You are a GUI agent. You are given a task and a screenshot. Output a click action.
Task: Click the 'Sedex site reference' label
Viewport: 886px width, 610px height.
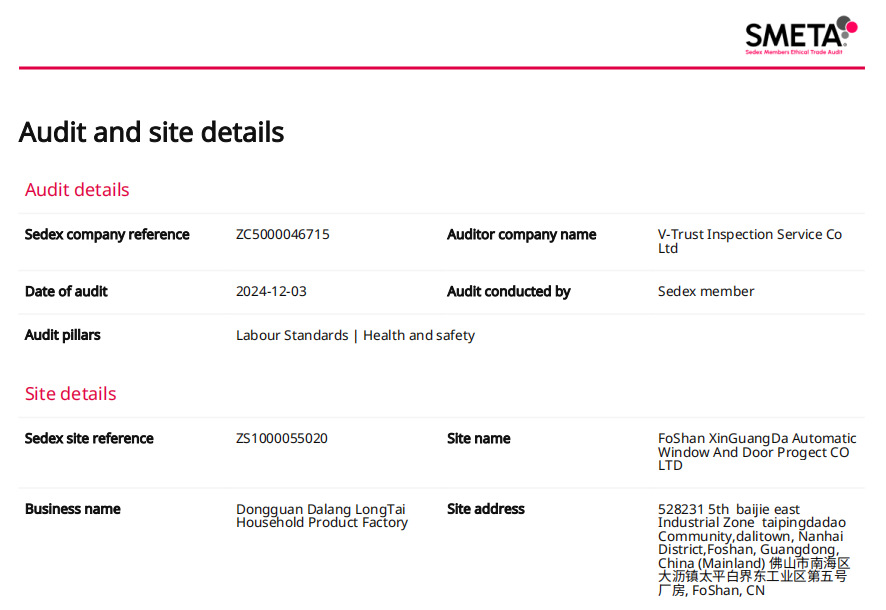[89, 439]
